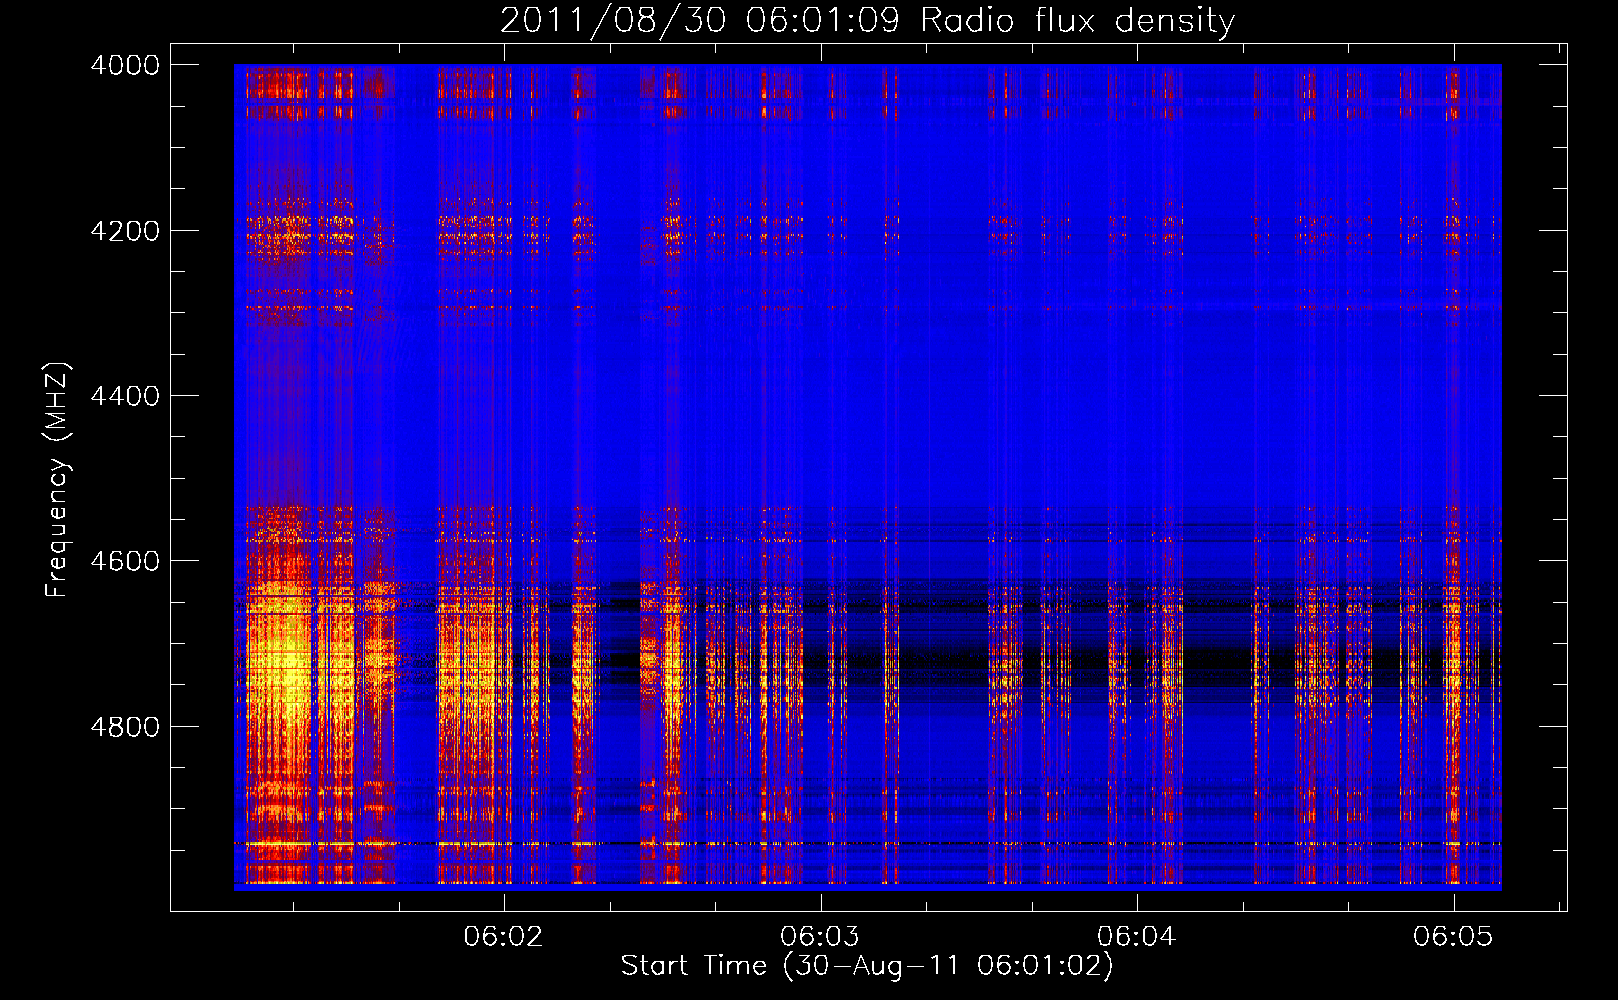Click the 06:02 time tick label
The image size is (1618, 1000).
tap(504, 936)
